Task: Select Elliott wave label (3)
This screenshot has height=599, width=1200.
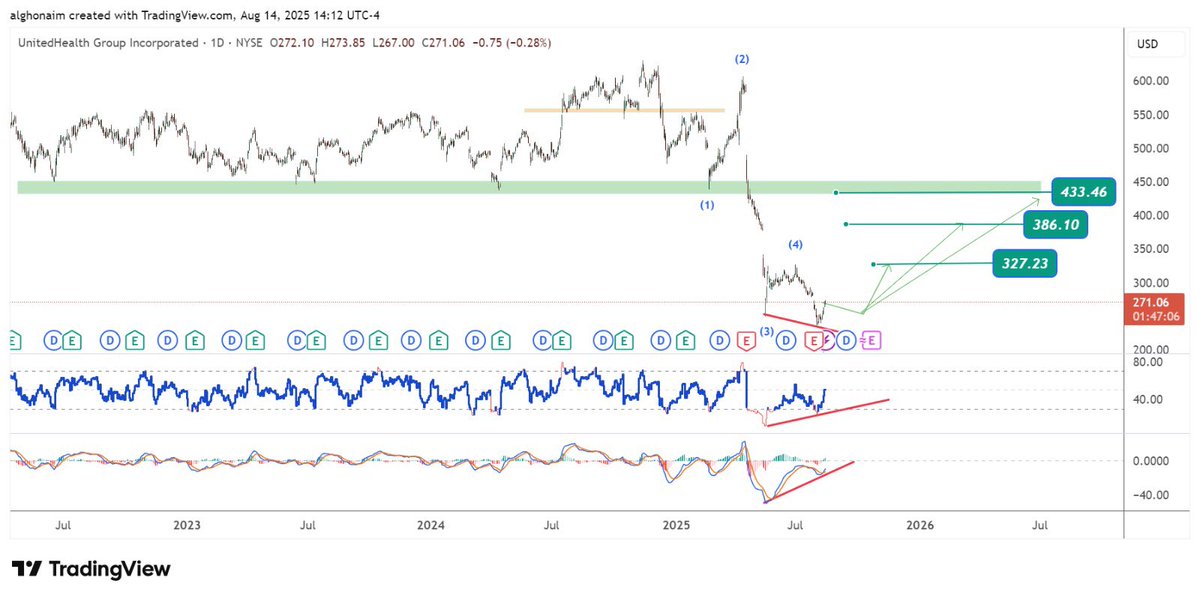Action: (x=766, y=331)
